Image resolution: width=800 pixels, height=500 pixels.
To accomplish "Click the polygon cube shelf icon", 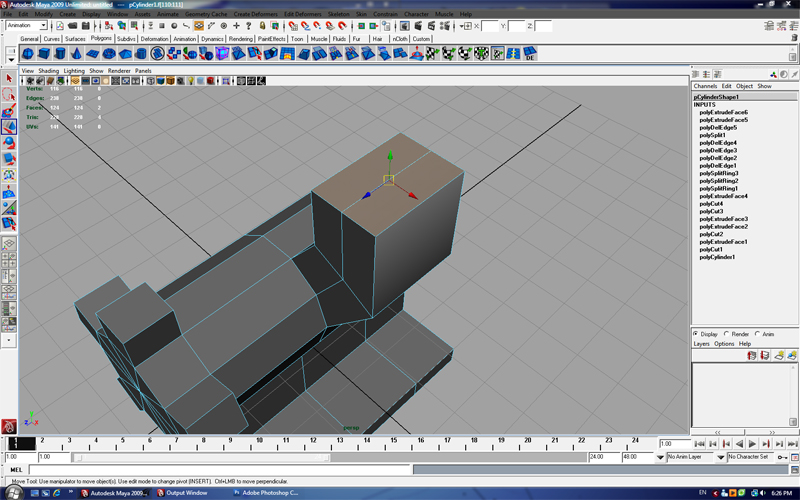I will coord(46,53).
